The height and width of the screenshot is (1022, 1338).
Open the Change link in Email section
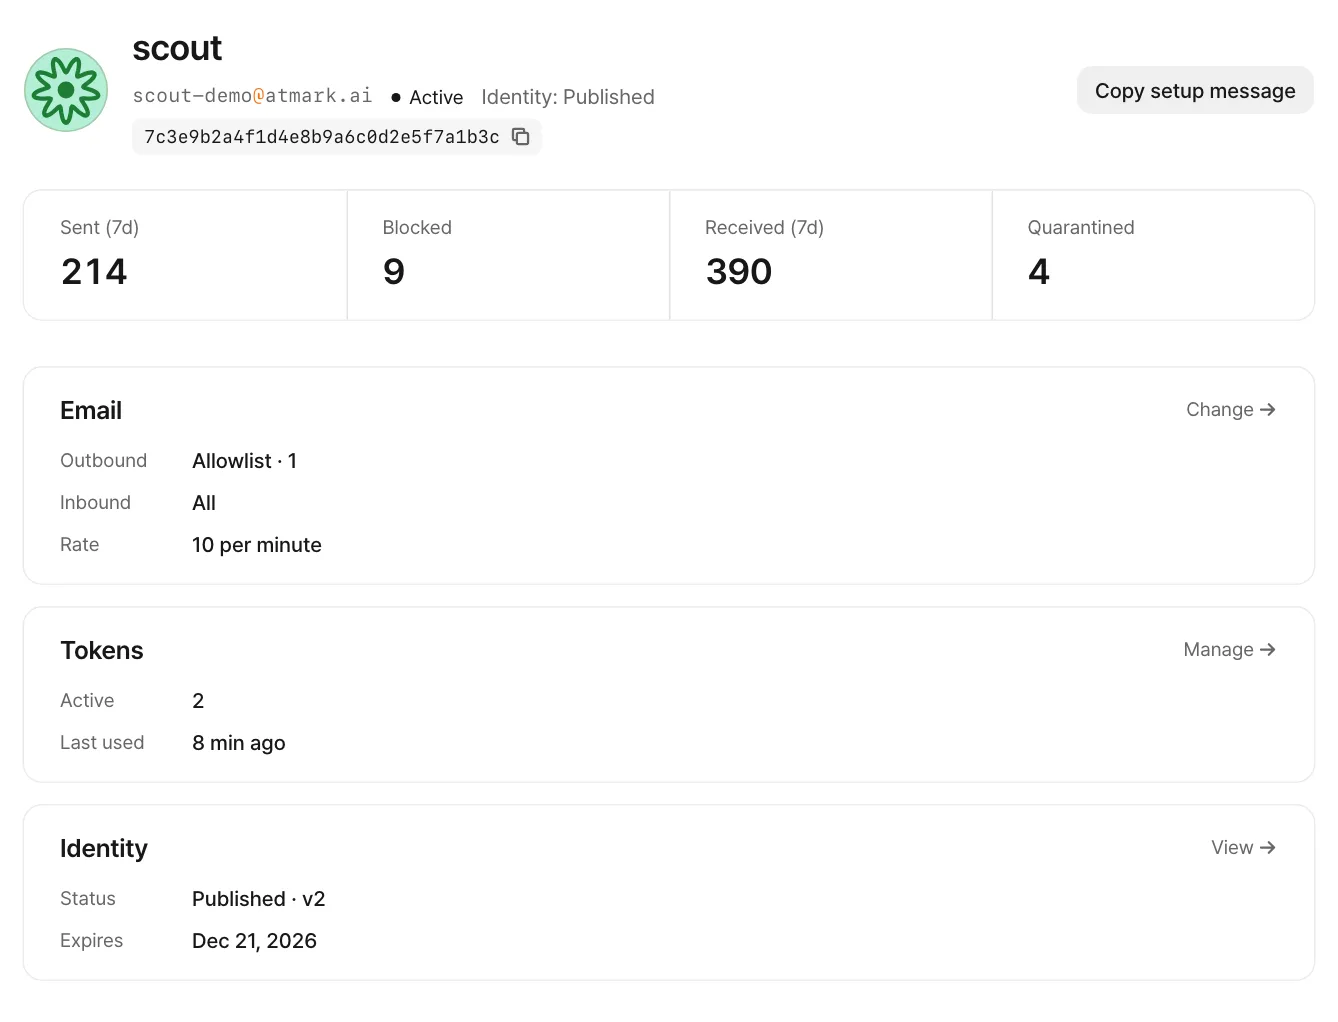click(x=1230, y=410)
